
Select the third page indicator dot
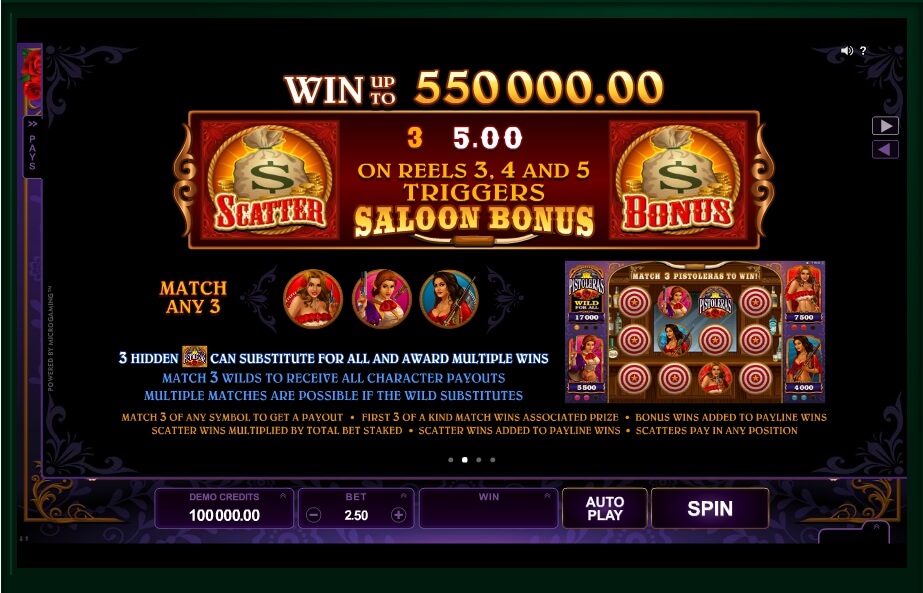pyautogui.click(x=479, y=460)
